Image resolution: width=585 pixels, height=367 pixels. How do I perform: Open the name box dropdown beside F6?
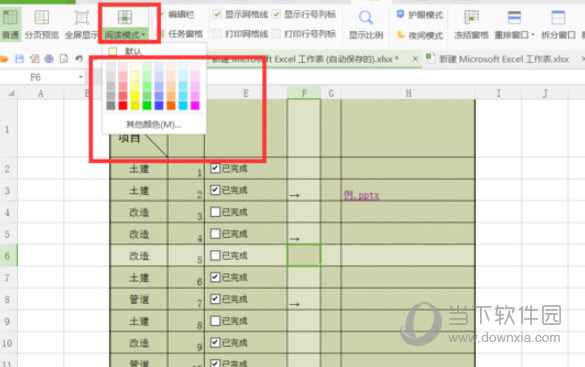pos(81,77)
